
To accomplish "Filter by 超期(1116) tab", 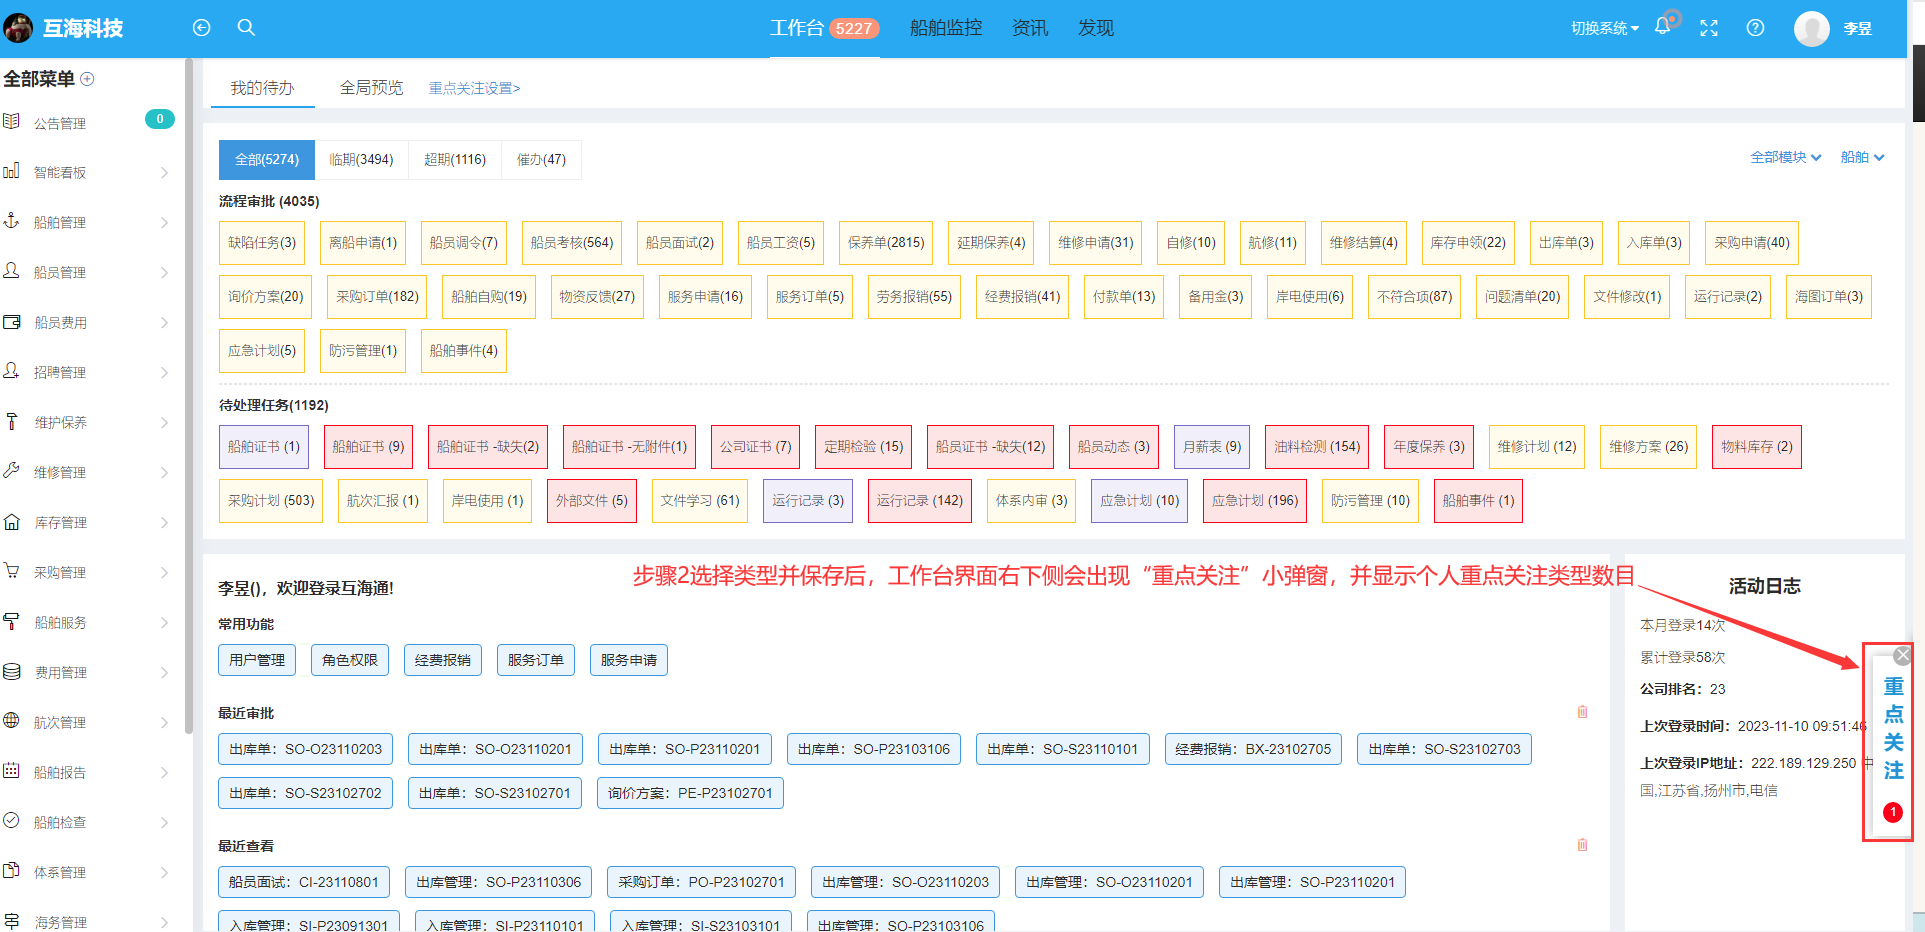I will [x=455, y=159].
